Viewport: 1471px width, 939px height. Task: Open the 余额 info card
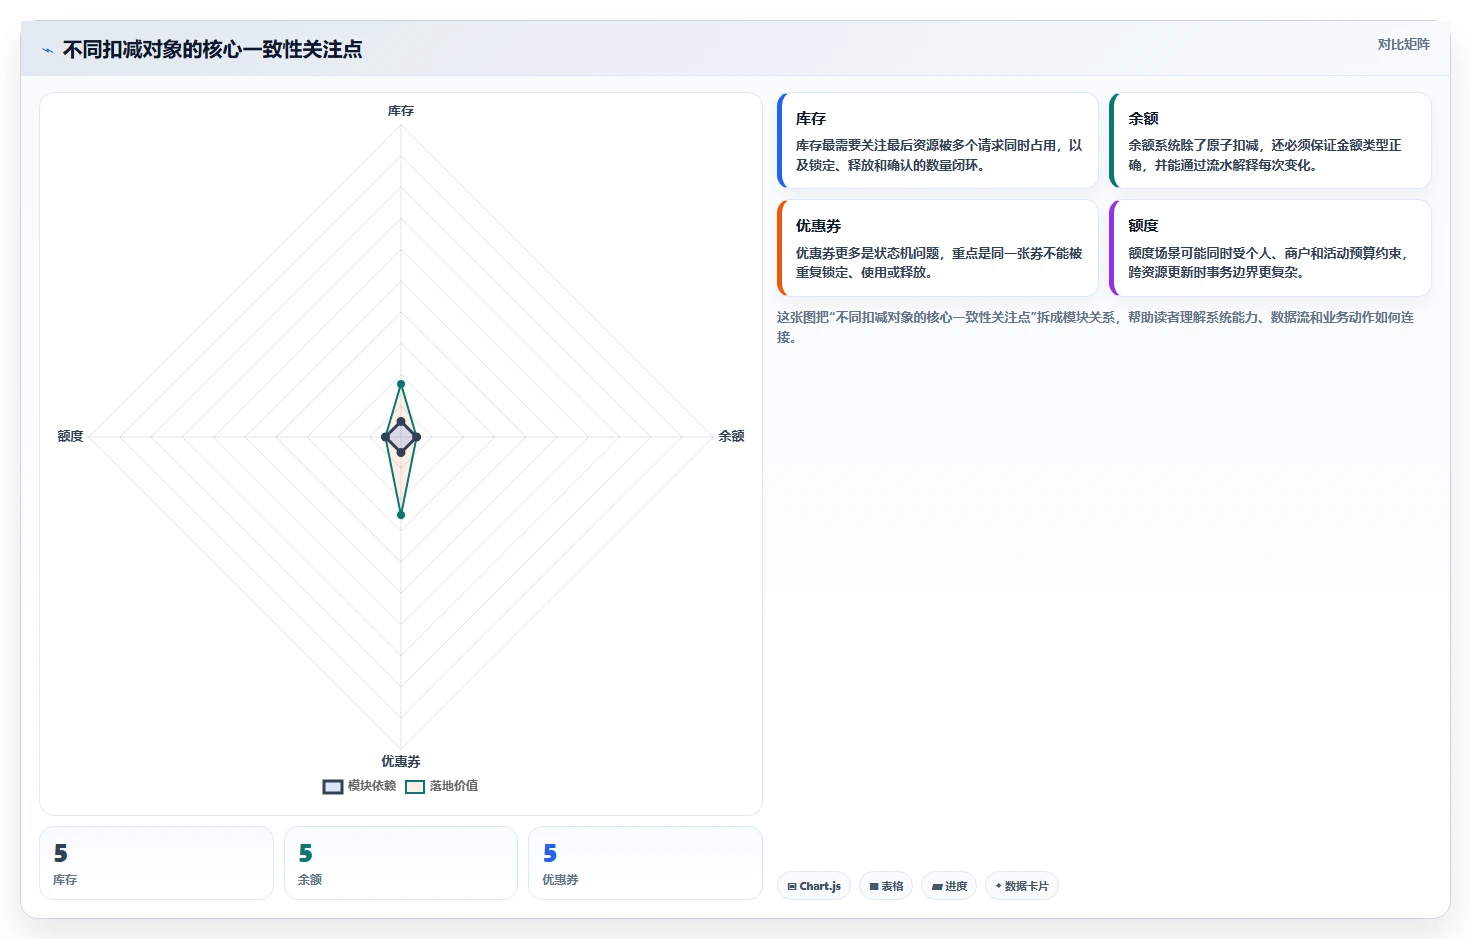(1270, 140)
